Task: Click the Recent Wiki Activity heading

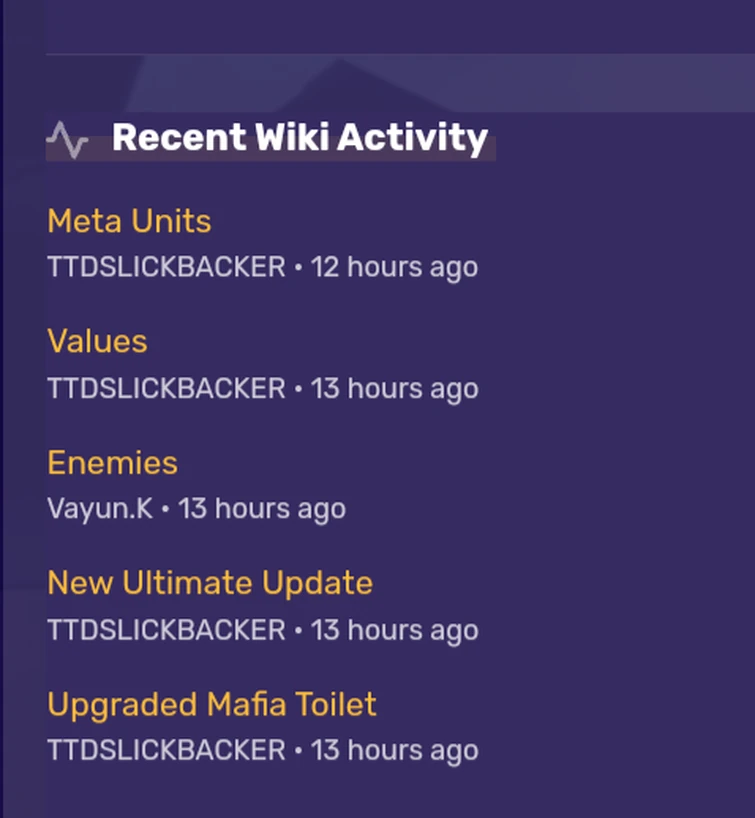Action: point(299,138)
